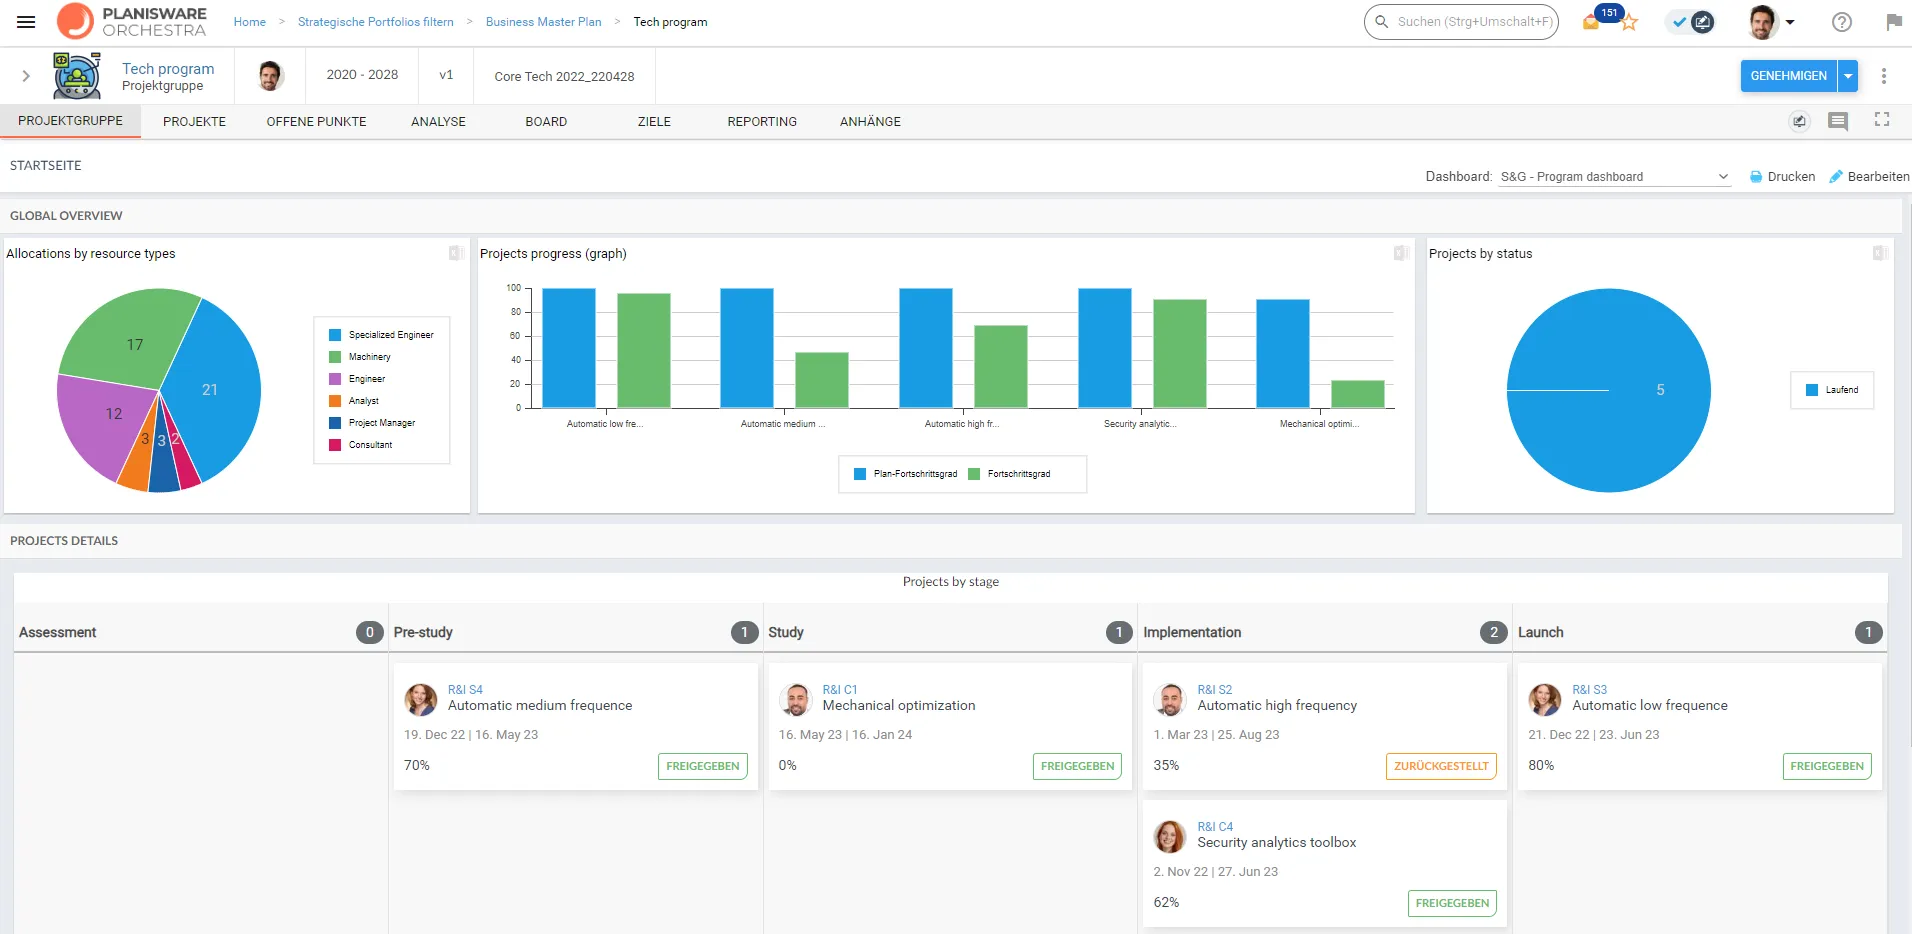Click the flag icon in header

click(1893, 22)
